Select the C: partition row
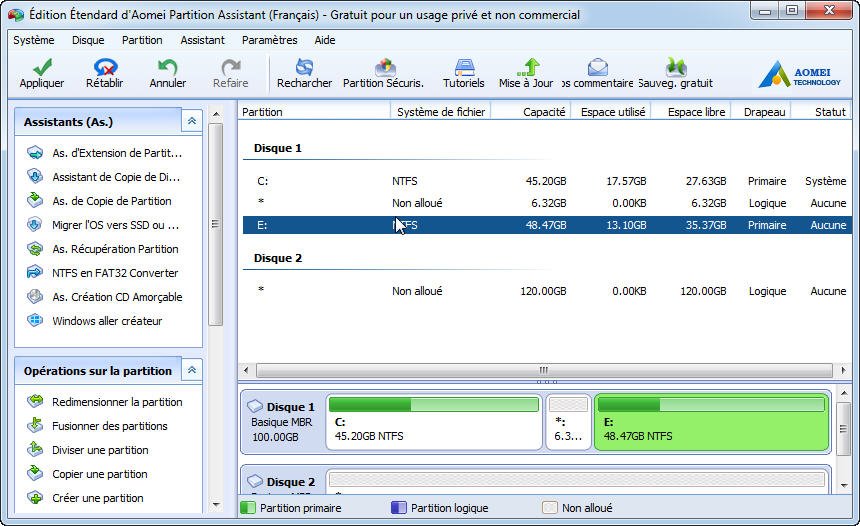 click(x=547, y=181)
